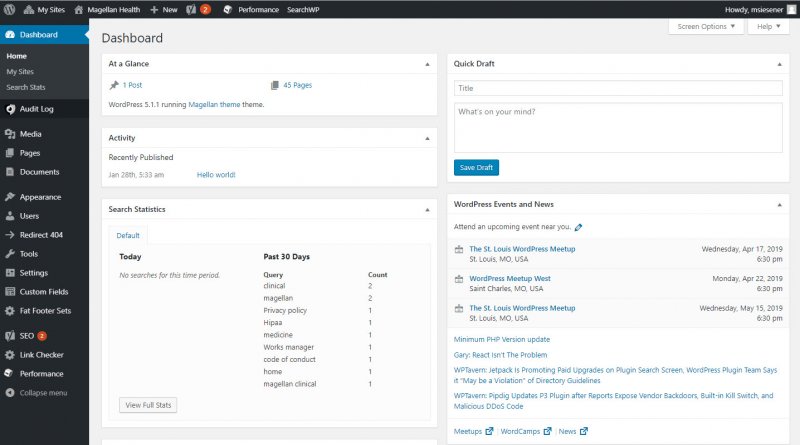
Task: Open Magellan theme link
Action: tap(214, 104)
